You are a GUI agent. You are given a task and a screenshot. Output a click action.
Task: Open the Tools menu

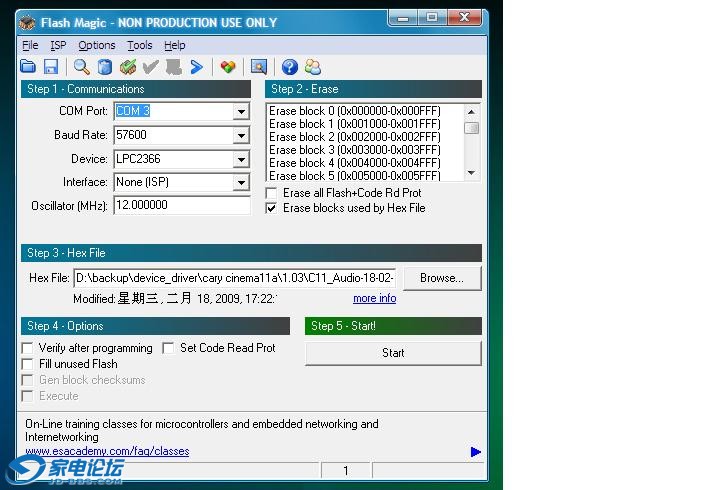(140, 45)
